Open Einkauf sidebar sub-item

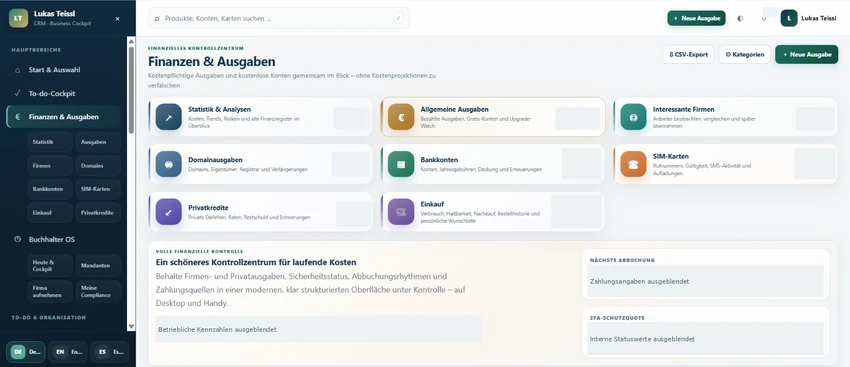coord(50,213)
